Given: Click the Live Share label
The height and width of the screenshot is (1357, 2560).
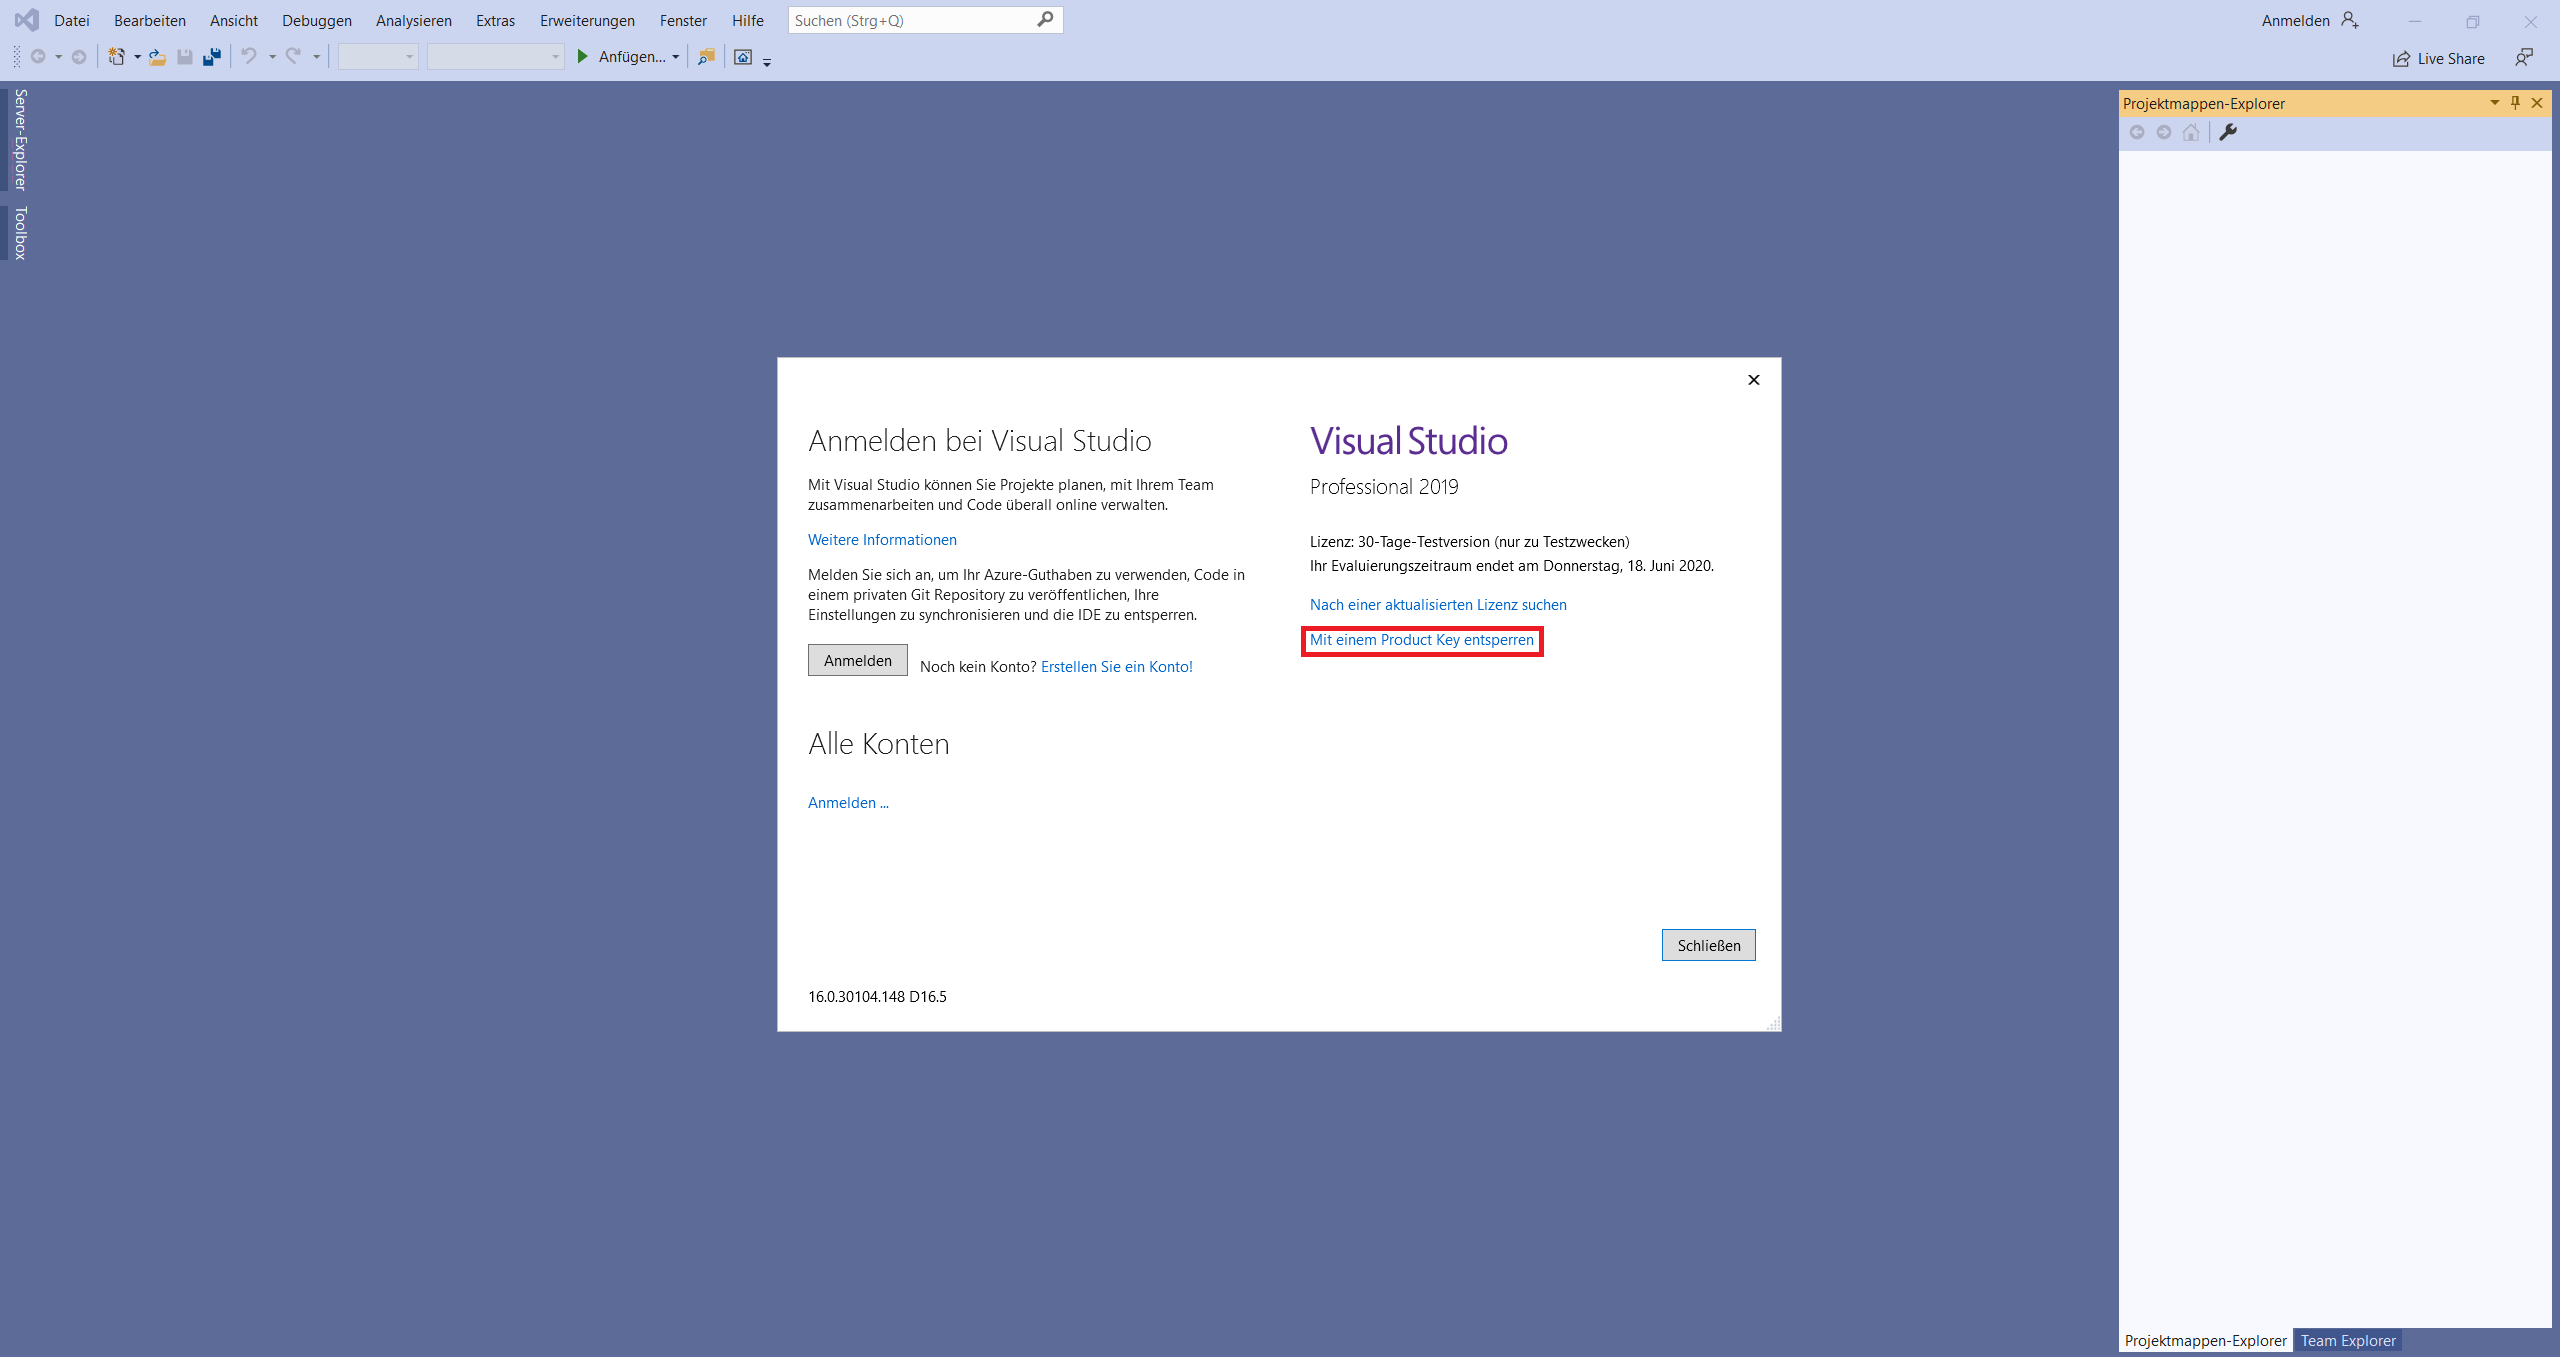Looking at the screenshot, I should click(2451, 59).
